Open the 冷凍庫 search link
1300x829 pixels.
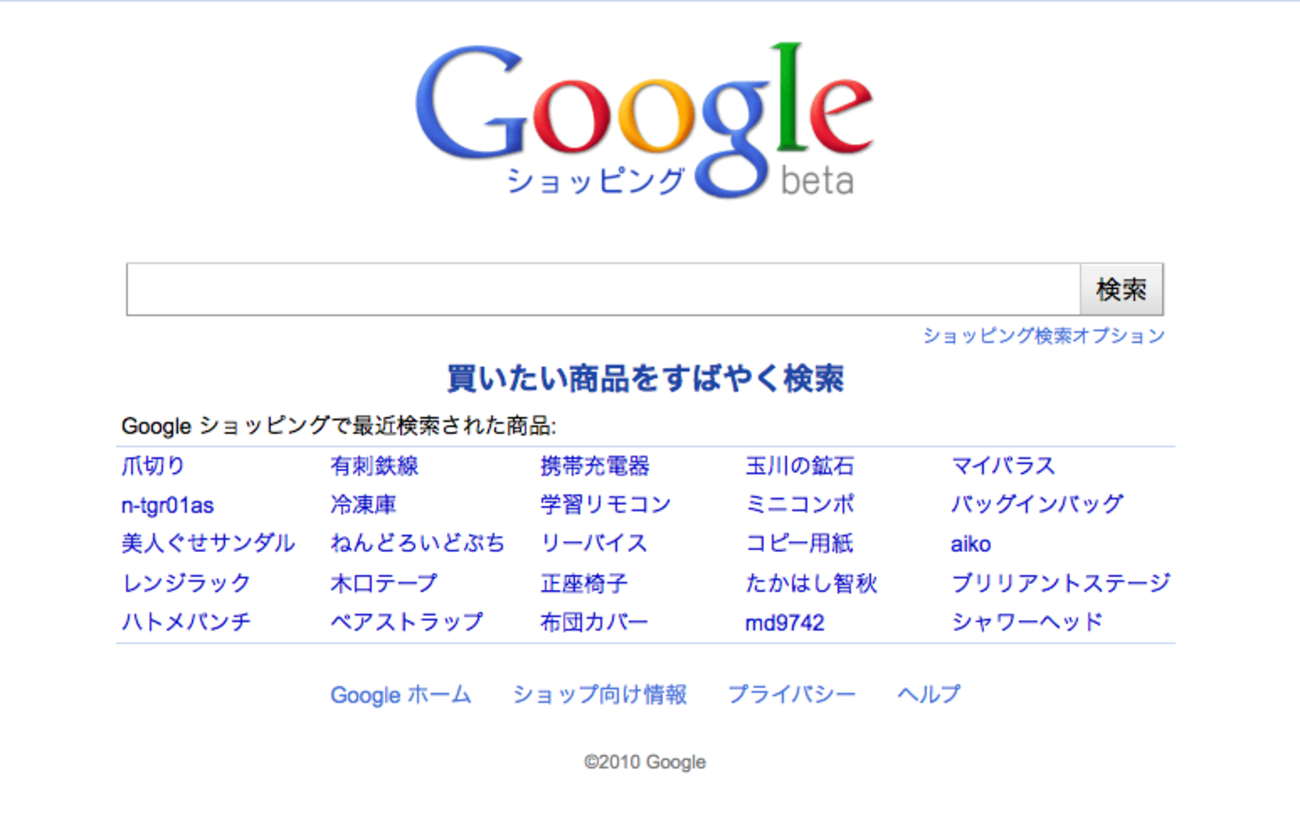[x=363, y=505]
